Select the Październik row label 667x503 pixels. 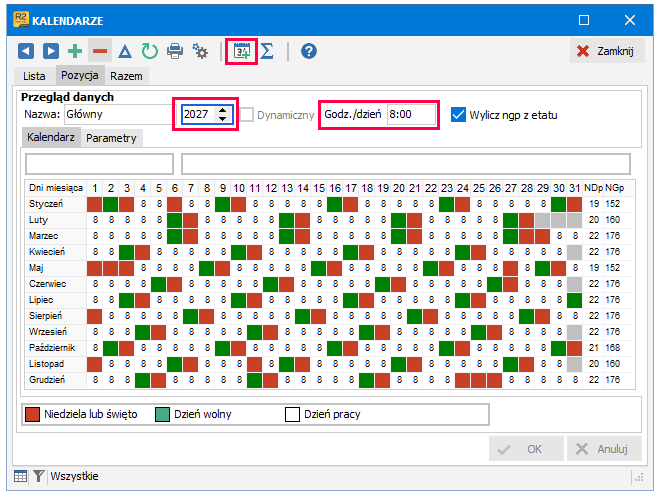56,348
